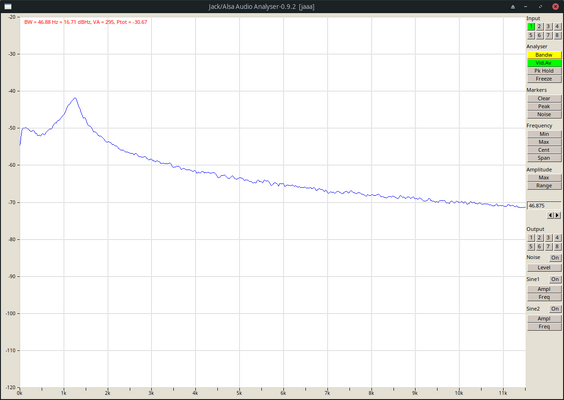Image resolution: width=564 pixels, height=400 pixels.
Task: Set a Noise marker
Action: 544,114
